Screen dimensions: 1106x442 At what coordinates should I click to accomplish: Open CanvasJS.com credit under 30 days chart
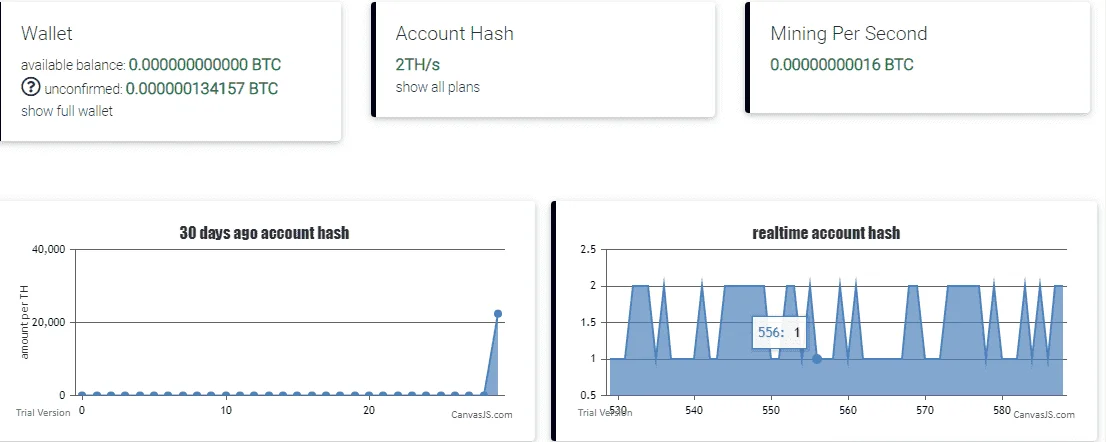click(x=482, y=415)
